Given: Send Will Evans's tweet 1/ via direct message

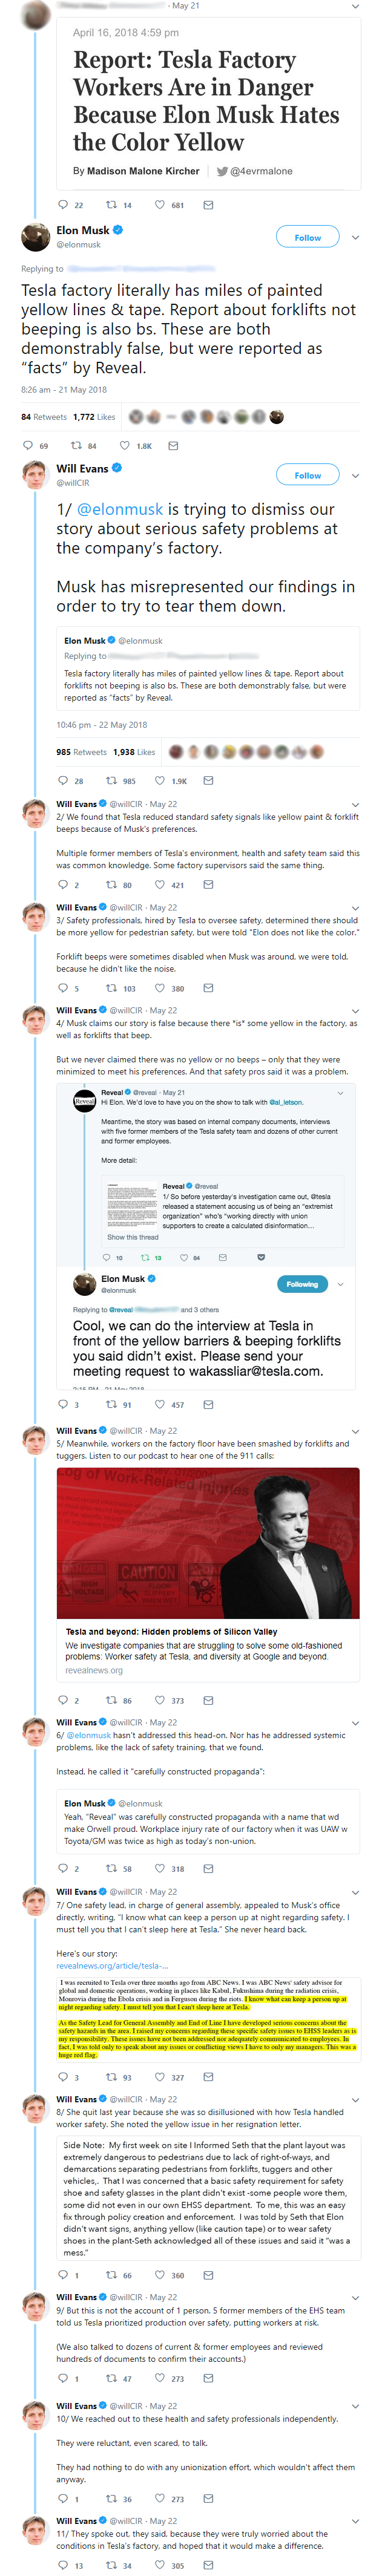Looking at the screenshot, I should coord(208,780).
